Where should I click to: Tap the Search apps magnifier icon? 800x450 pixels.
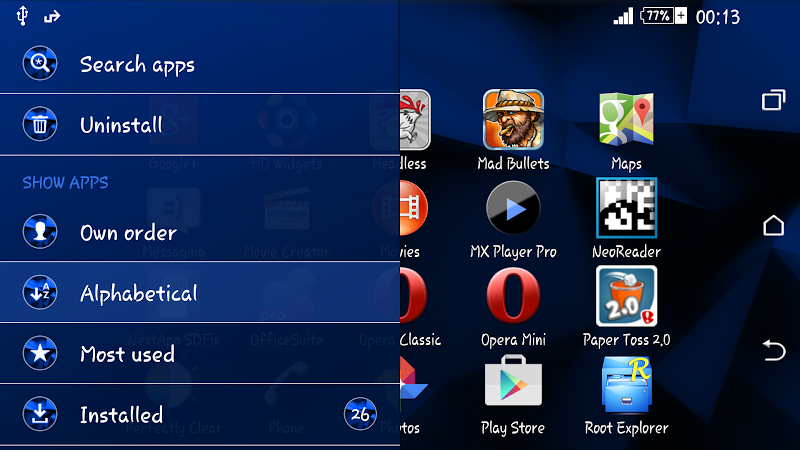click(40, 63)
